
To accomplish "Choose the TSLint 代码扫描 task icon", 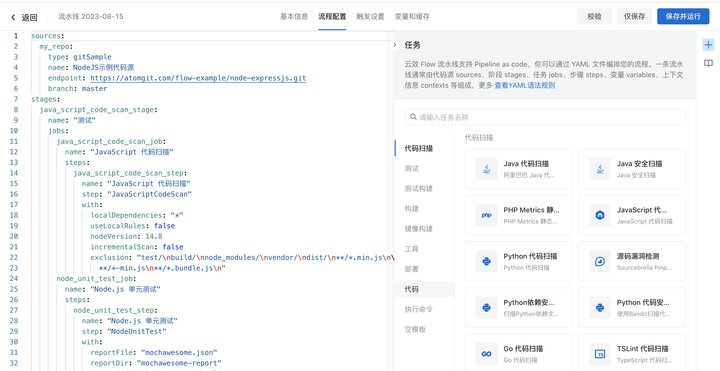I will [x=600, y=354].
